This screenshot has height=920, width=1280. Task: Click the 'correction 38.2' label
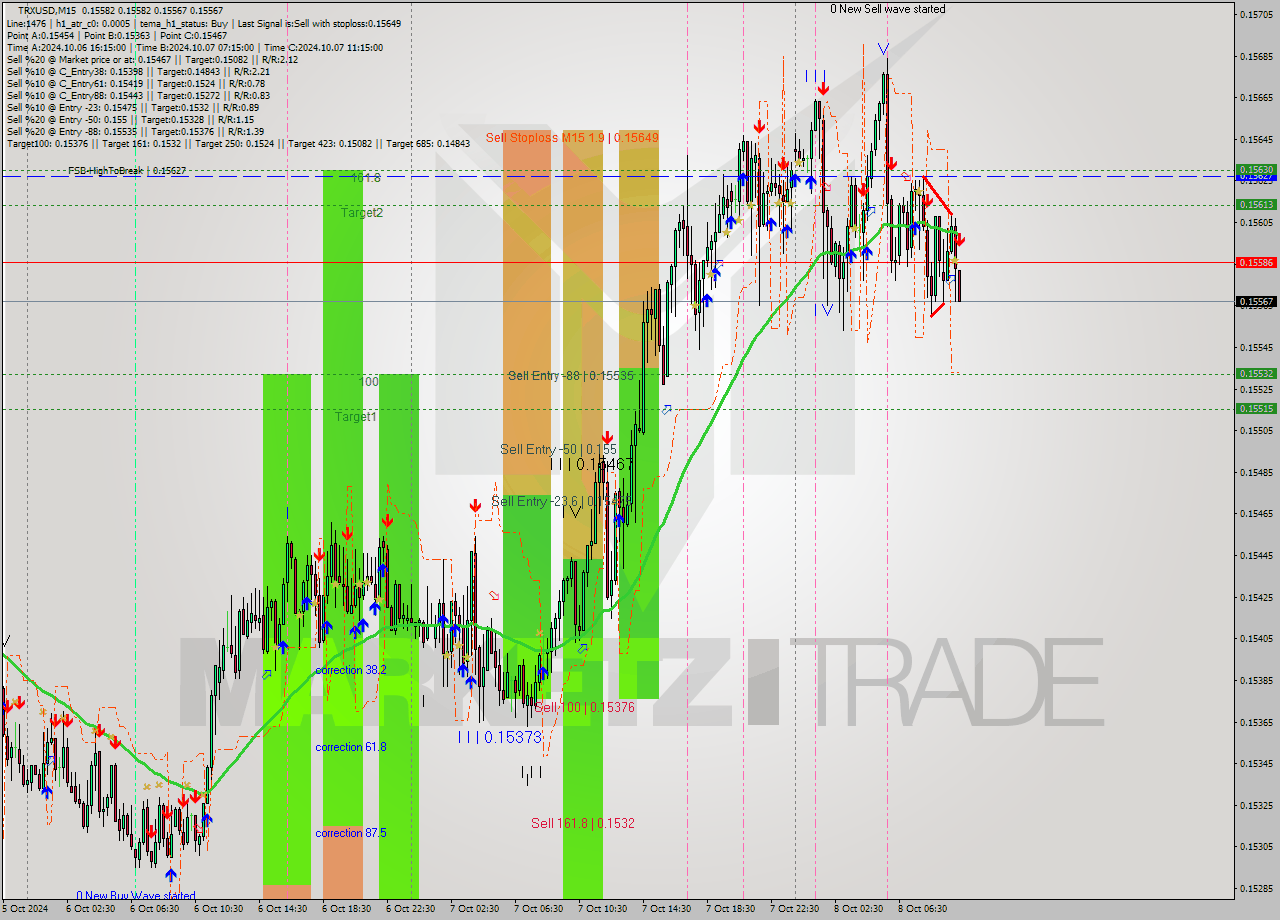351,670
